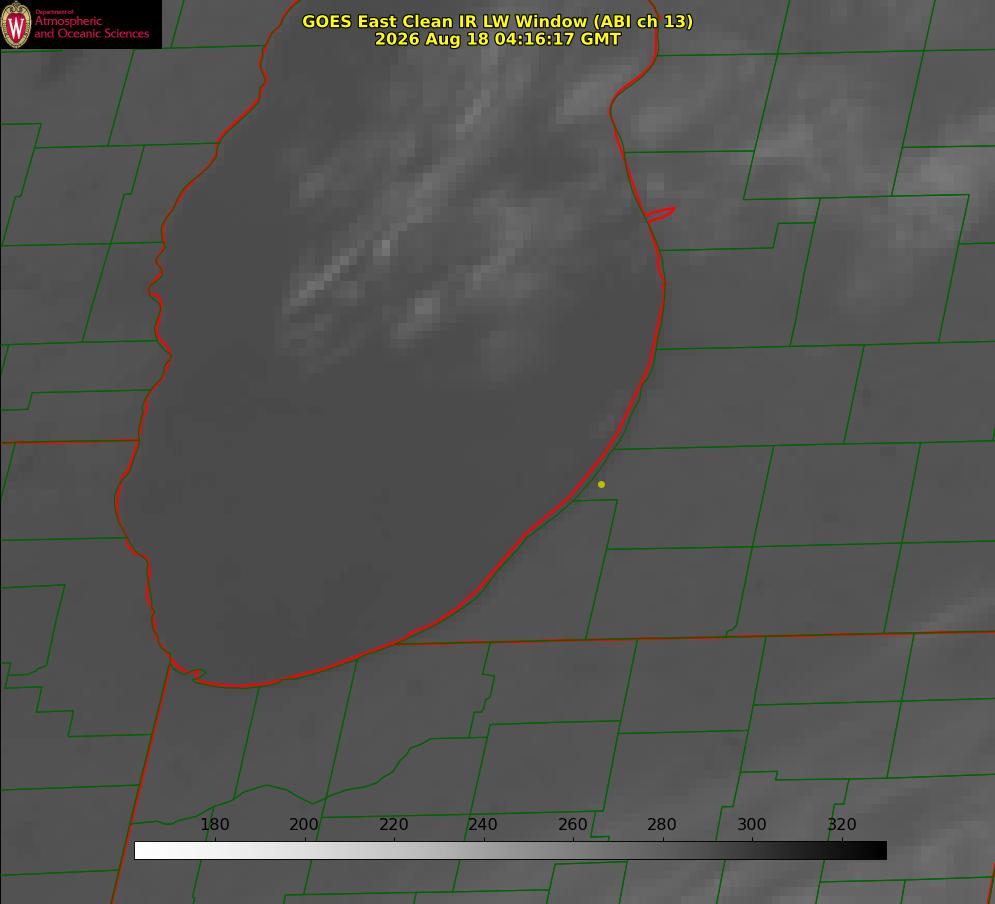Click the 240 colorbar tick label
Screen dimensions: 995x904
483,824
